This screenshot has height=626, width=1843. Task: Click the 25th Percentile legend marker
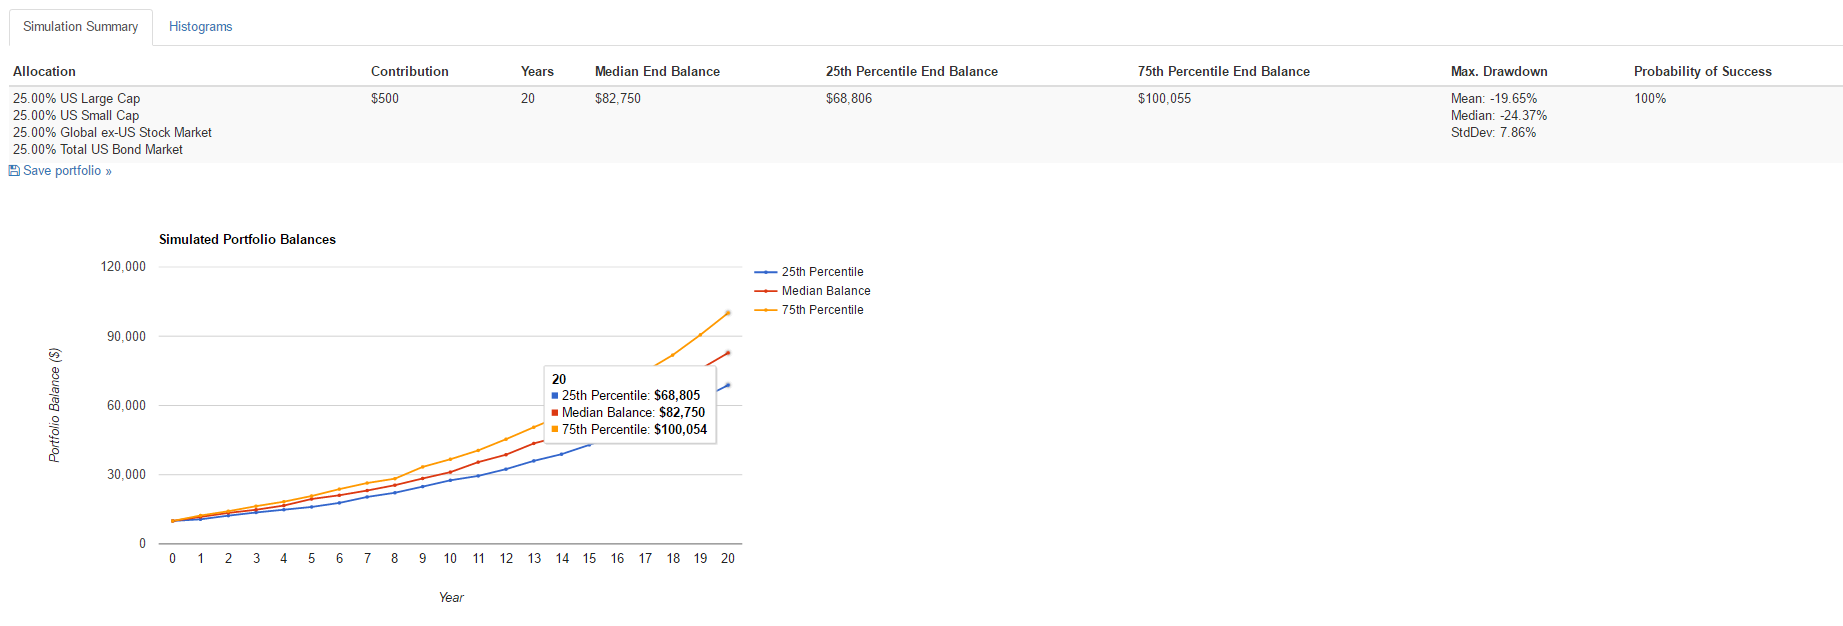(x=765, y=272)
